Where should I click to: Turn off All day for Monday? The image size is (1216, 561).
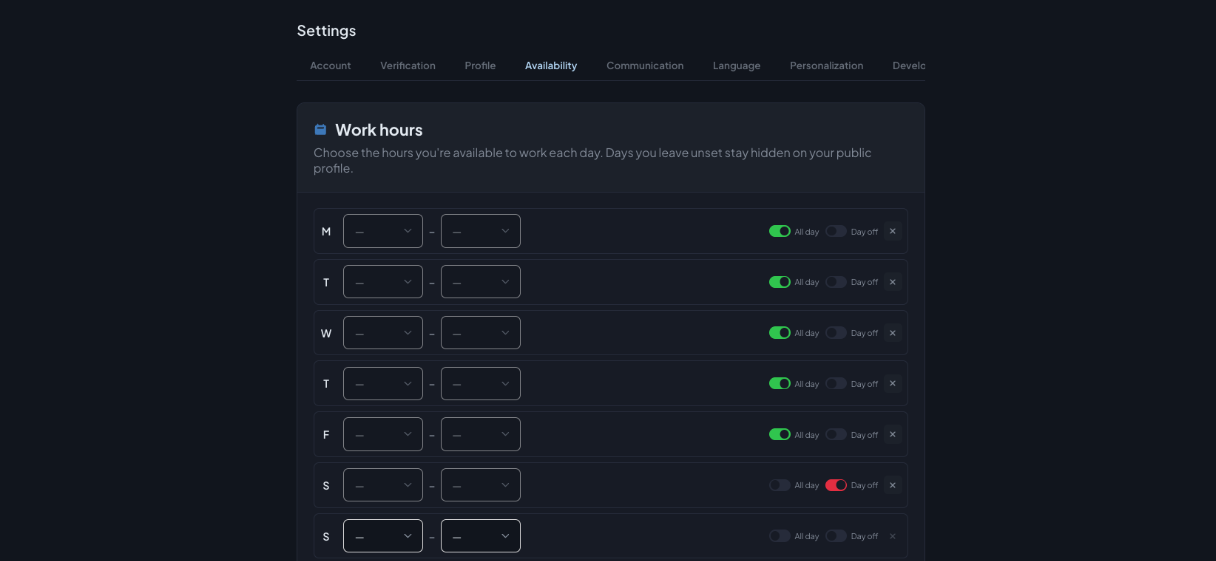coord(780,231)
